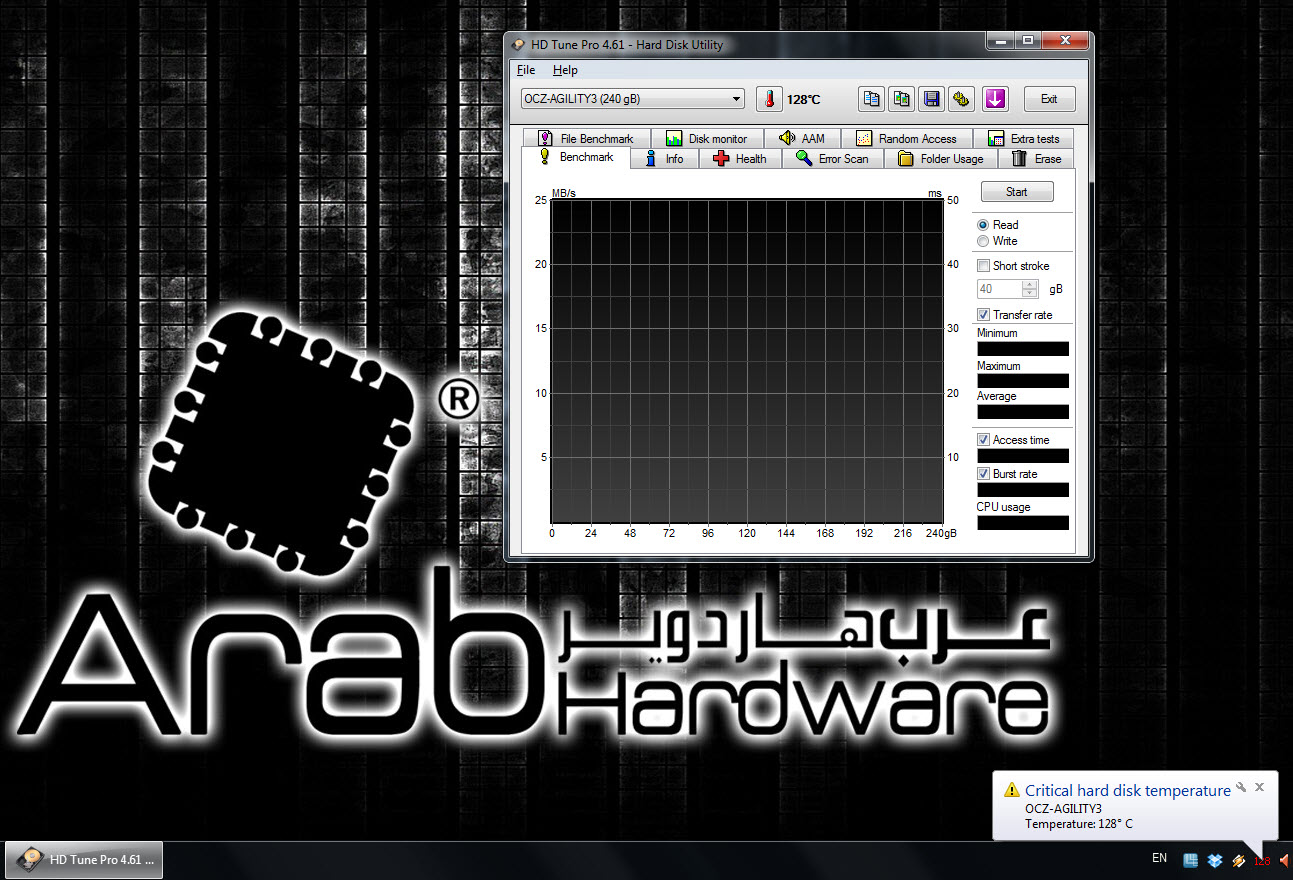Toggle the Burst rate checkbox
1293x880 pixels.
984,474
